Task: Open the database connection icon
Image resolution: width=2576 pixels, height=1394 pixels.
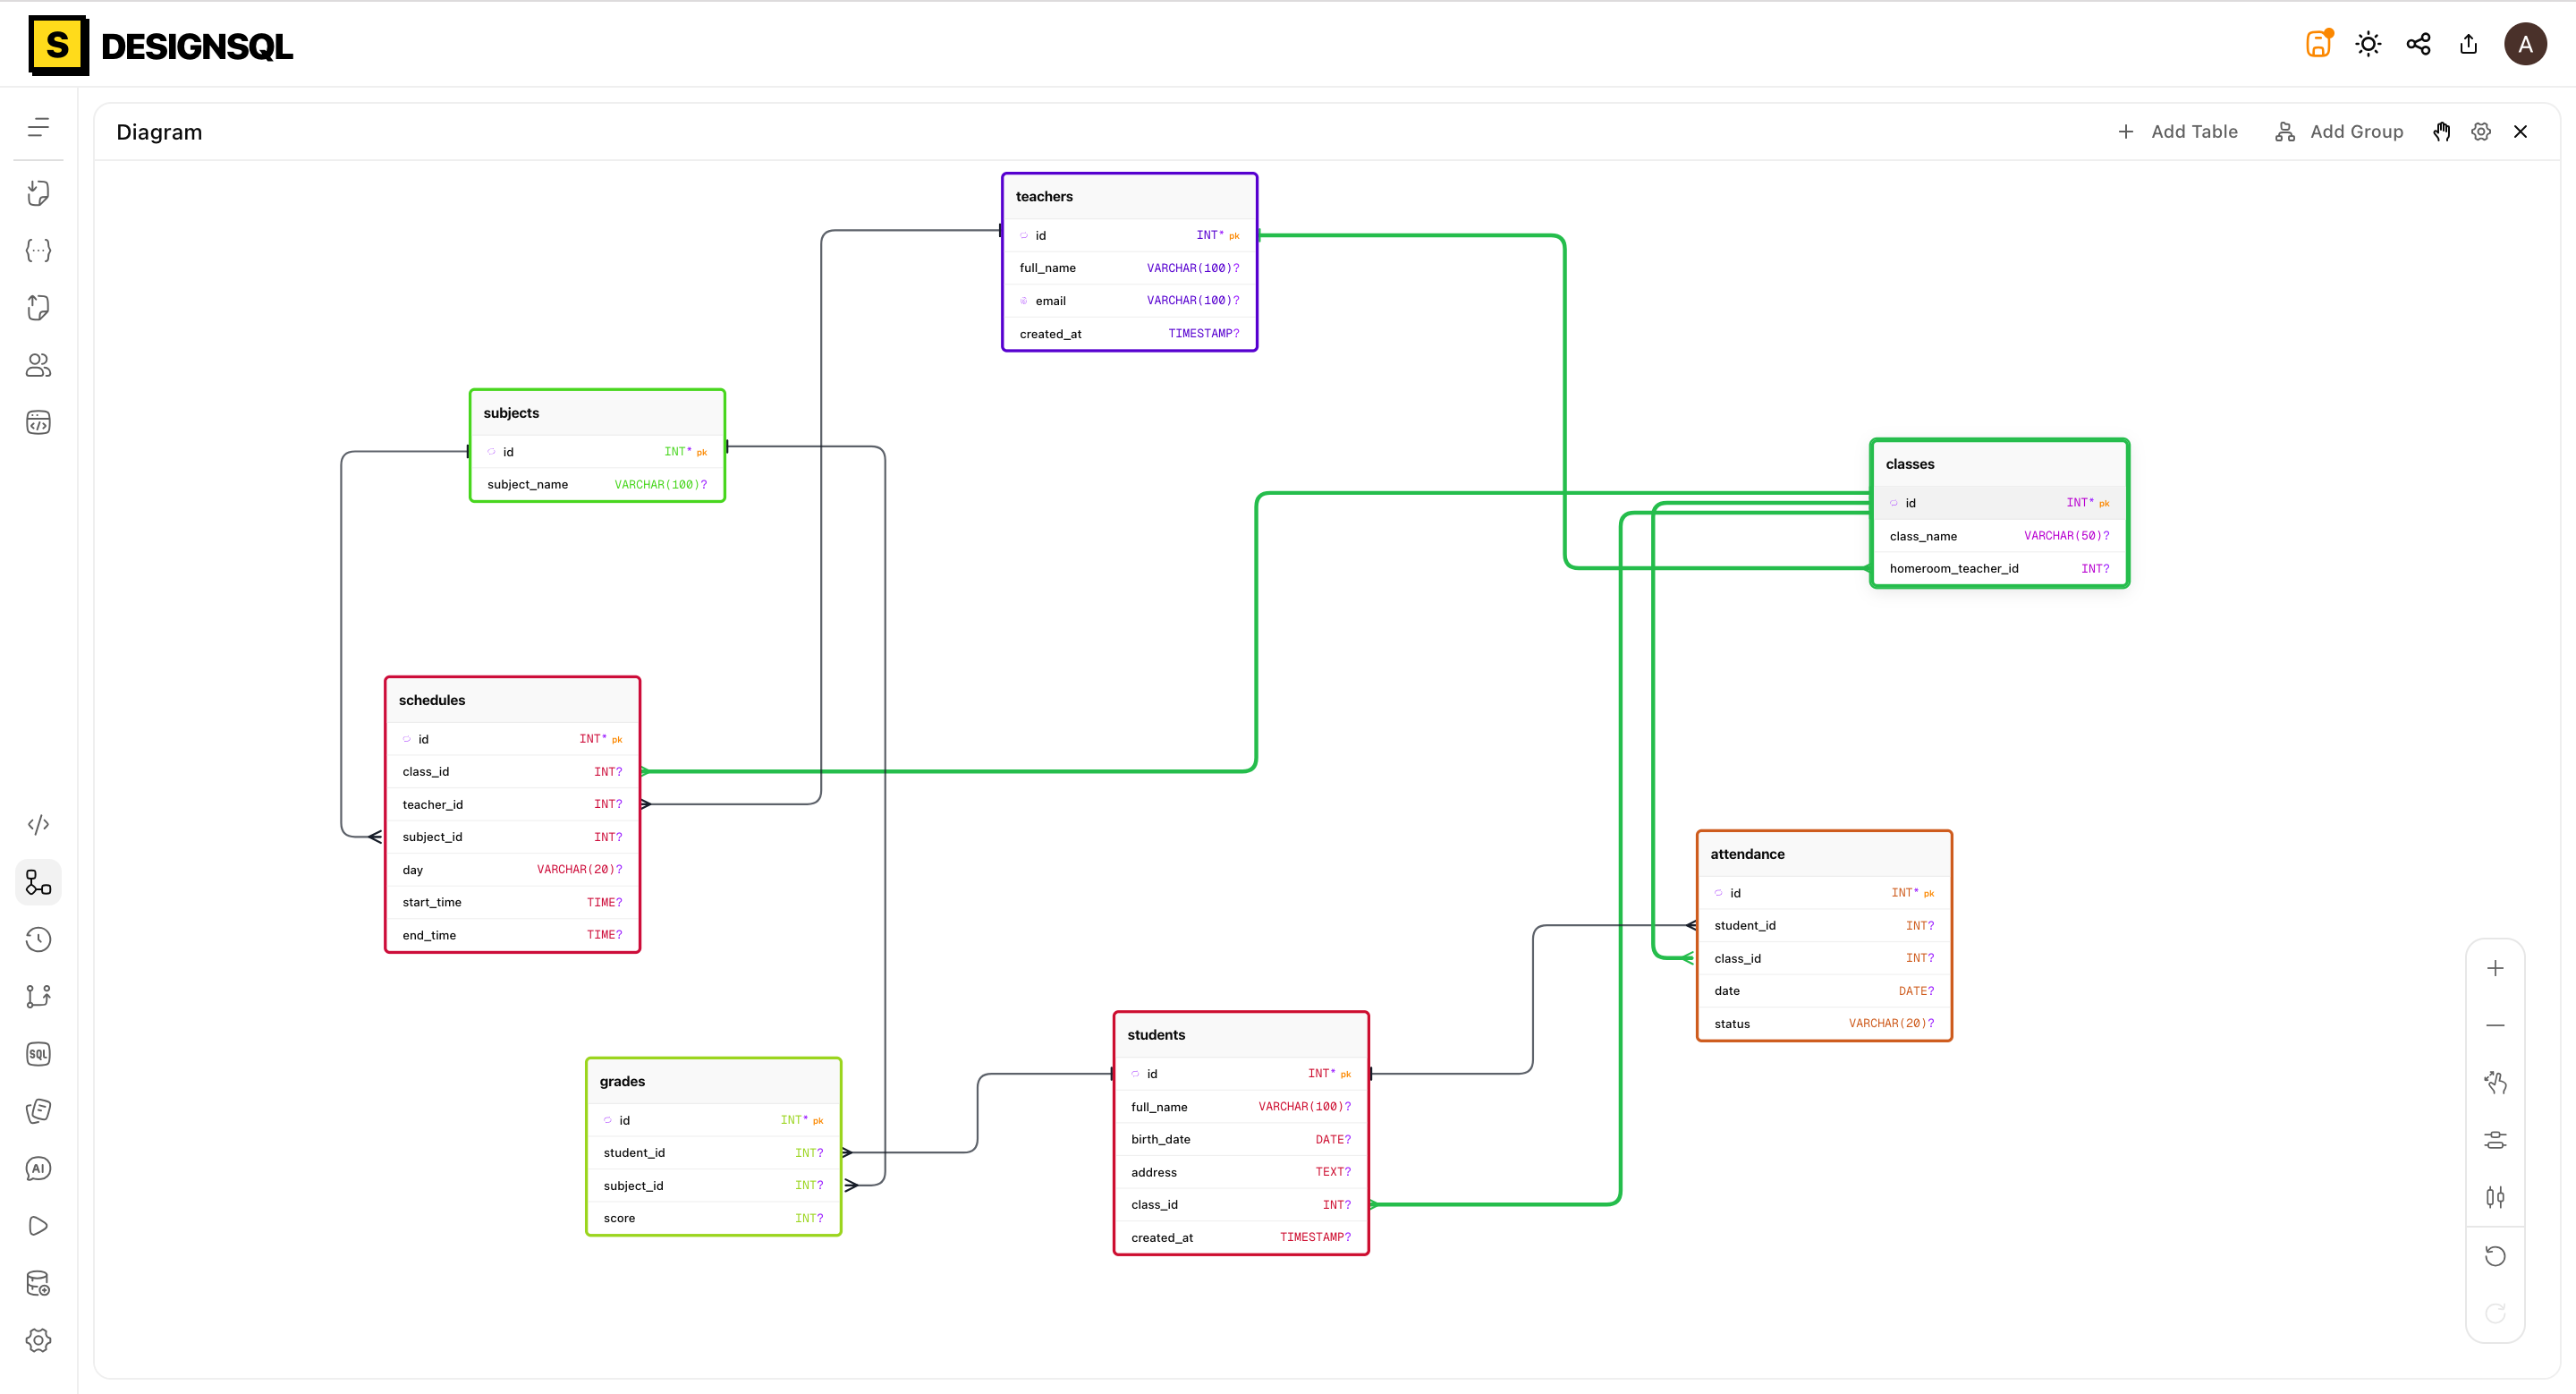Action: [38, 1283]
